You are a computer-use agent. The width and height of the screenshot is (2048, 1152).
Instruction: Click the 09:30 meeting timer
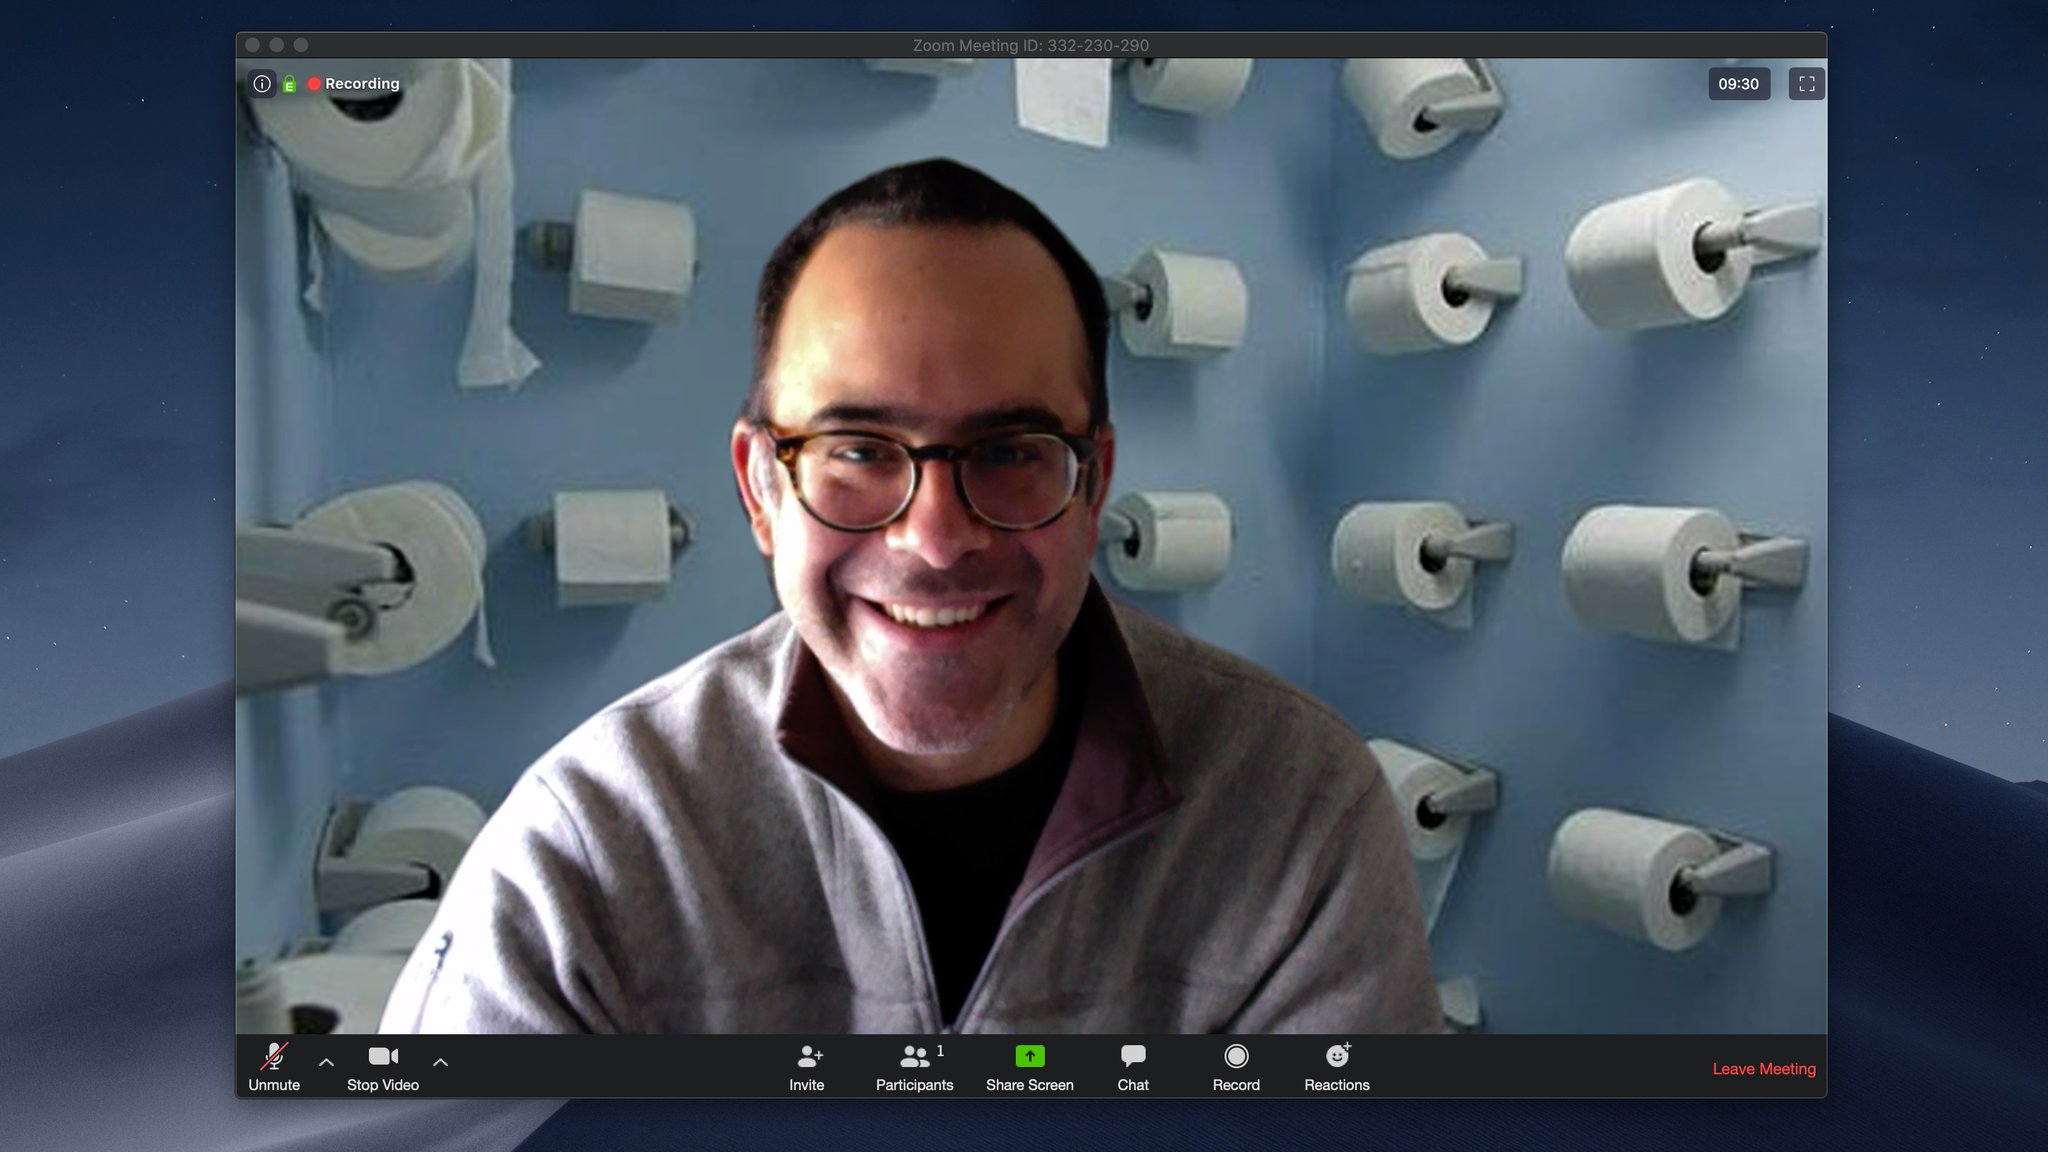point(1738,84)
